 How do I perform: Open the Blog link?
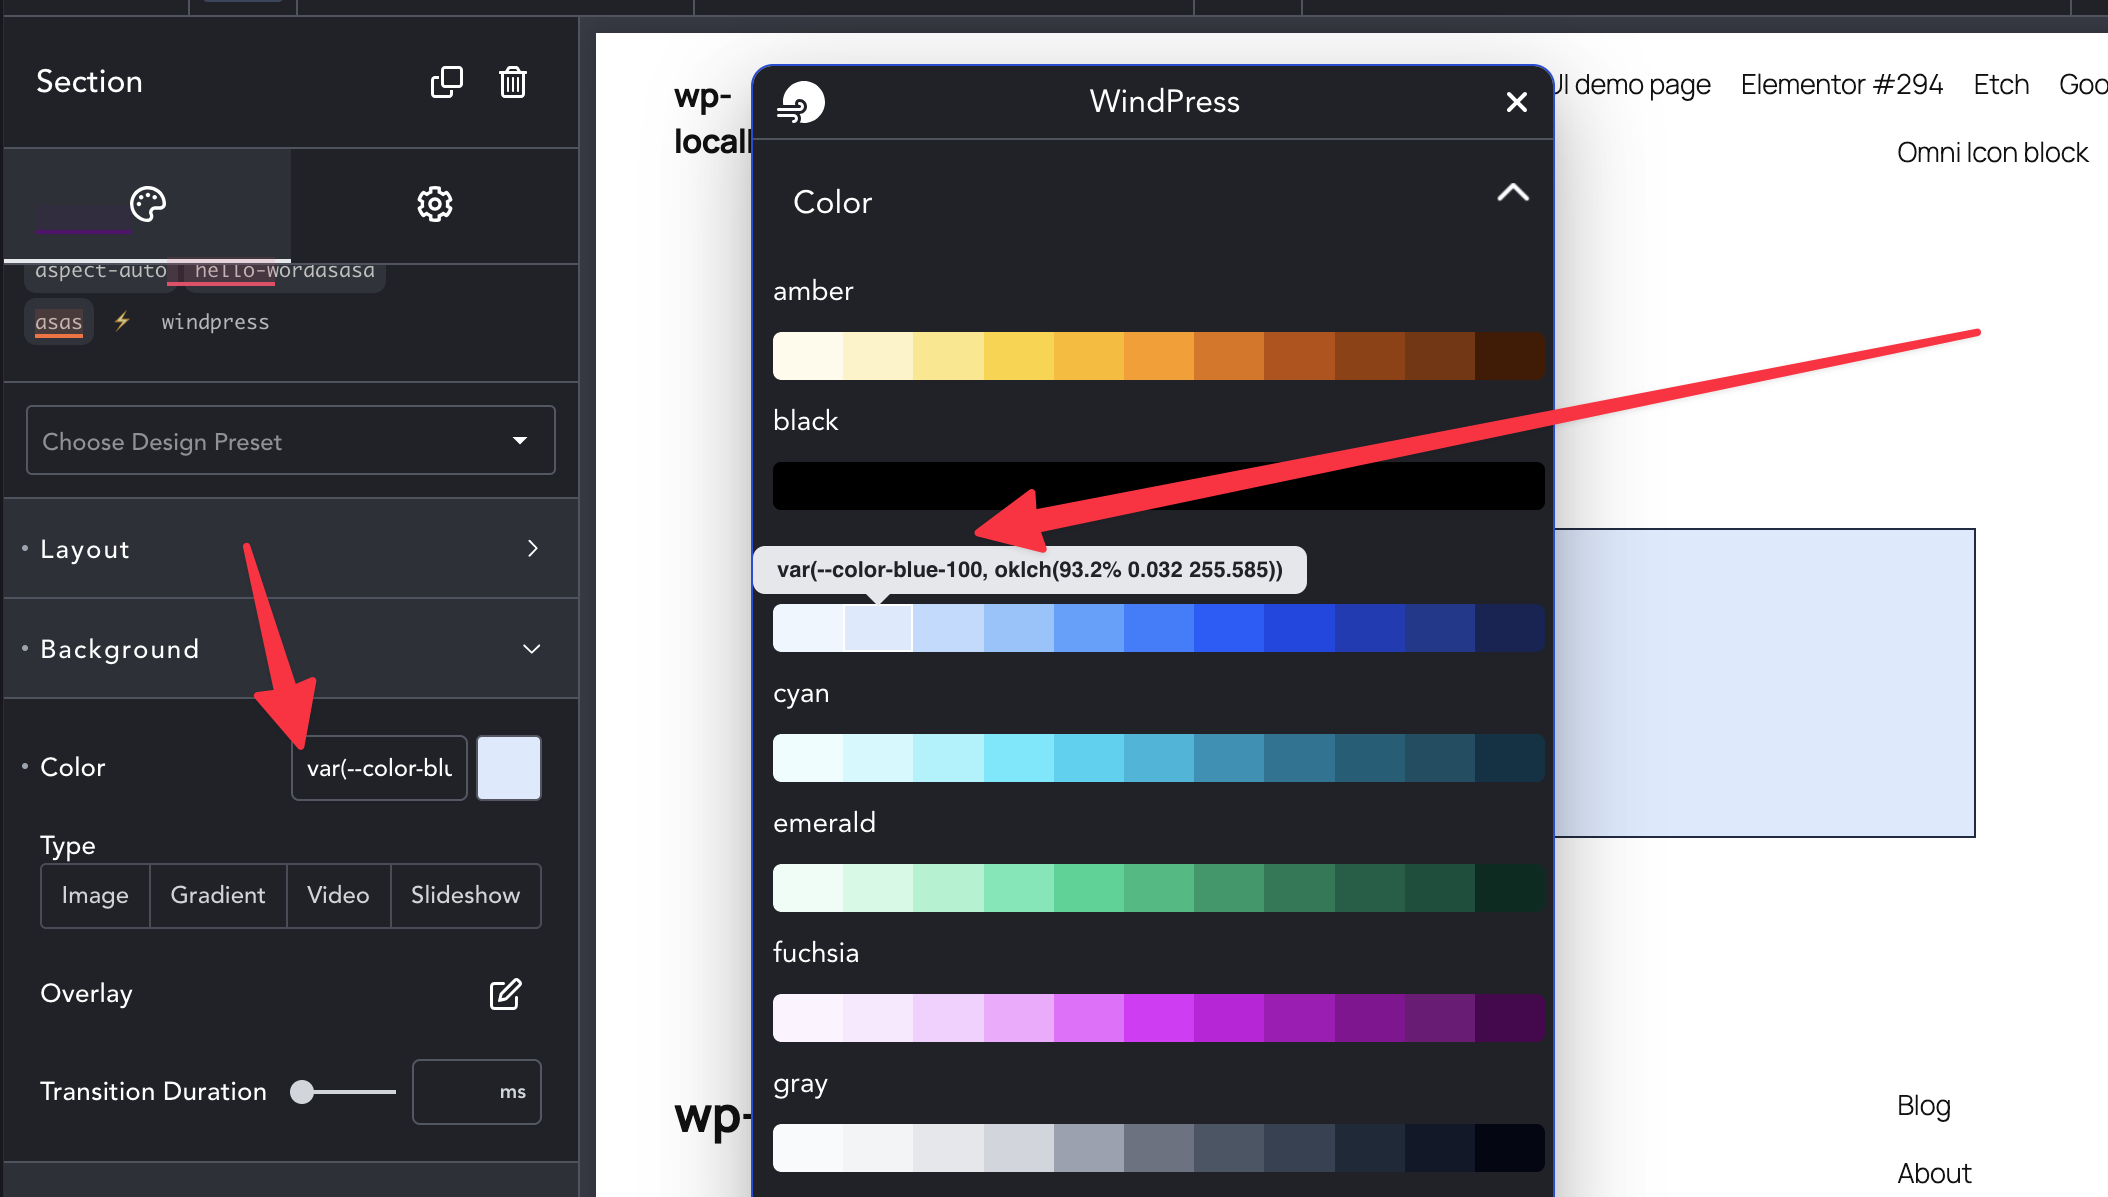[1923, 1105]
